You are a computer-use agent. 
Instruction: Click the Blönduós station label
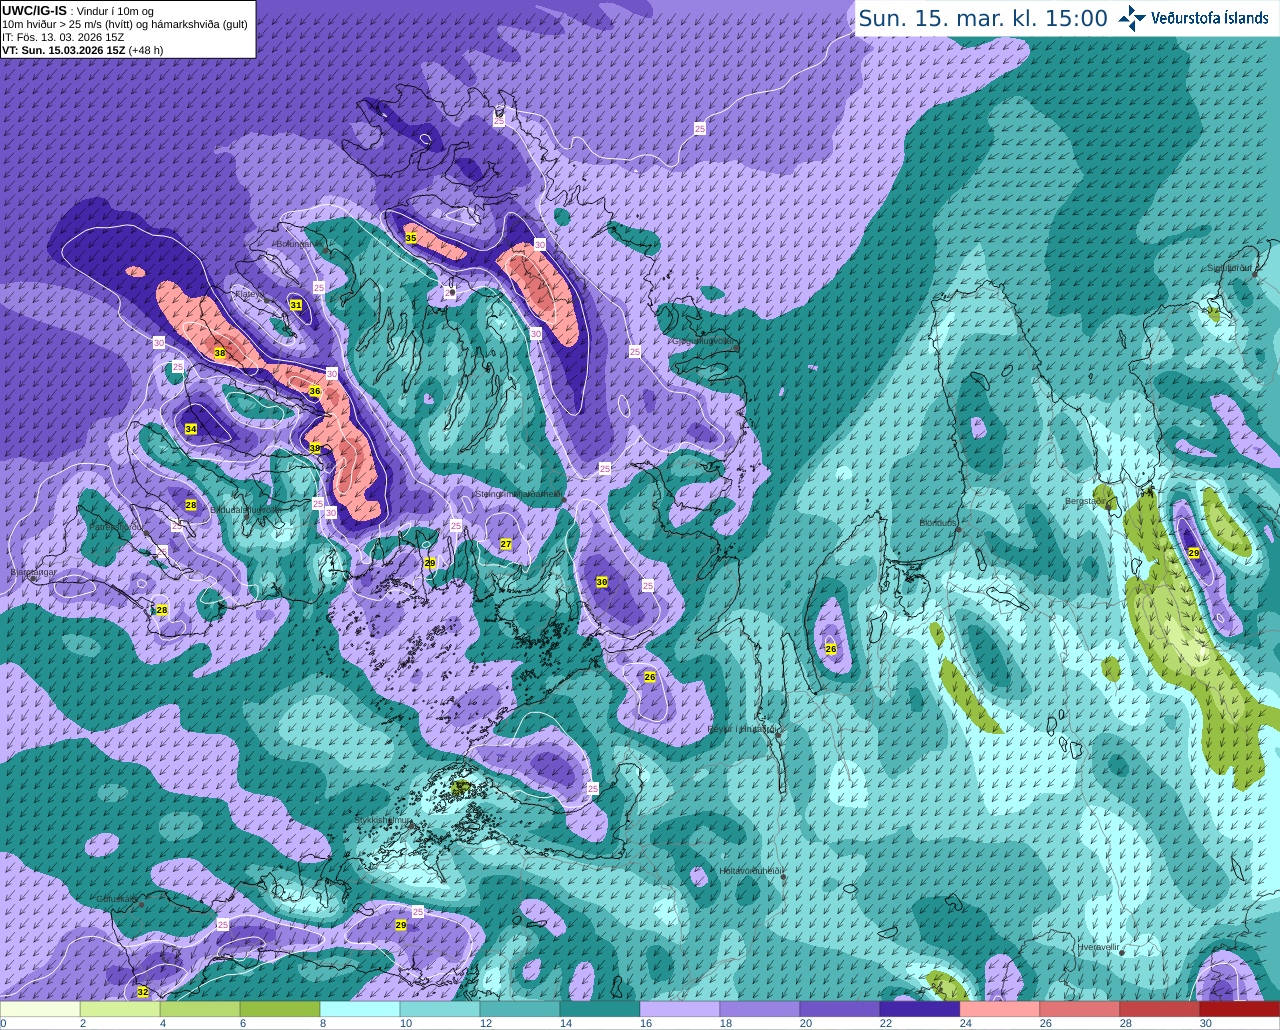pyautogui.click(x=939, y=523)
